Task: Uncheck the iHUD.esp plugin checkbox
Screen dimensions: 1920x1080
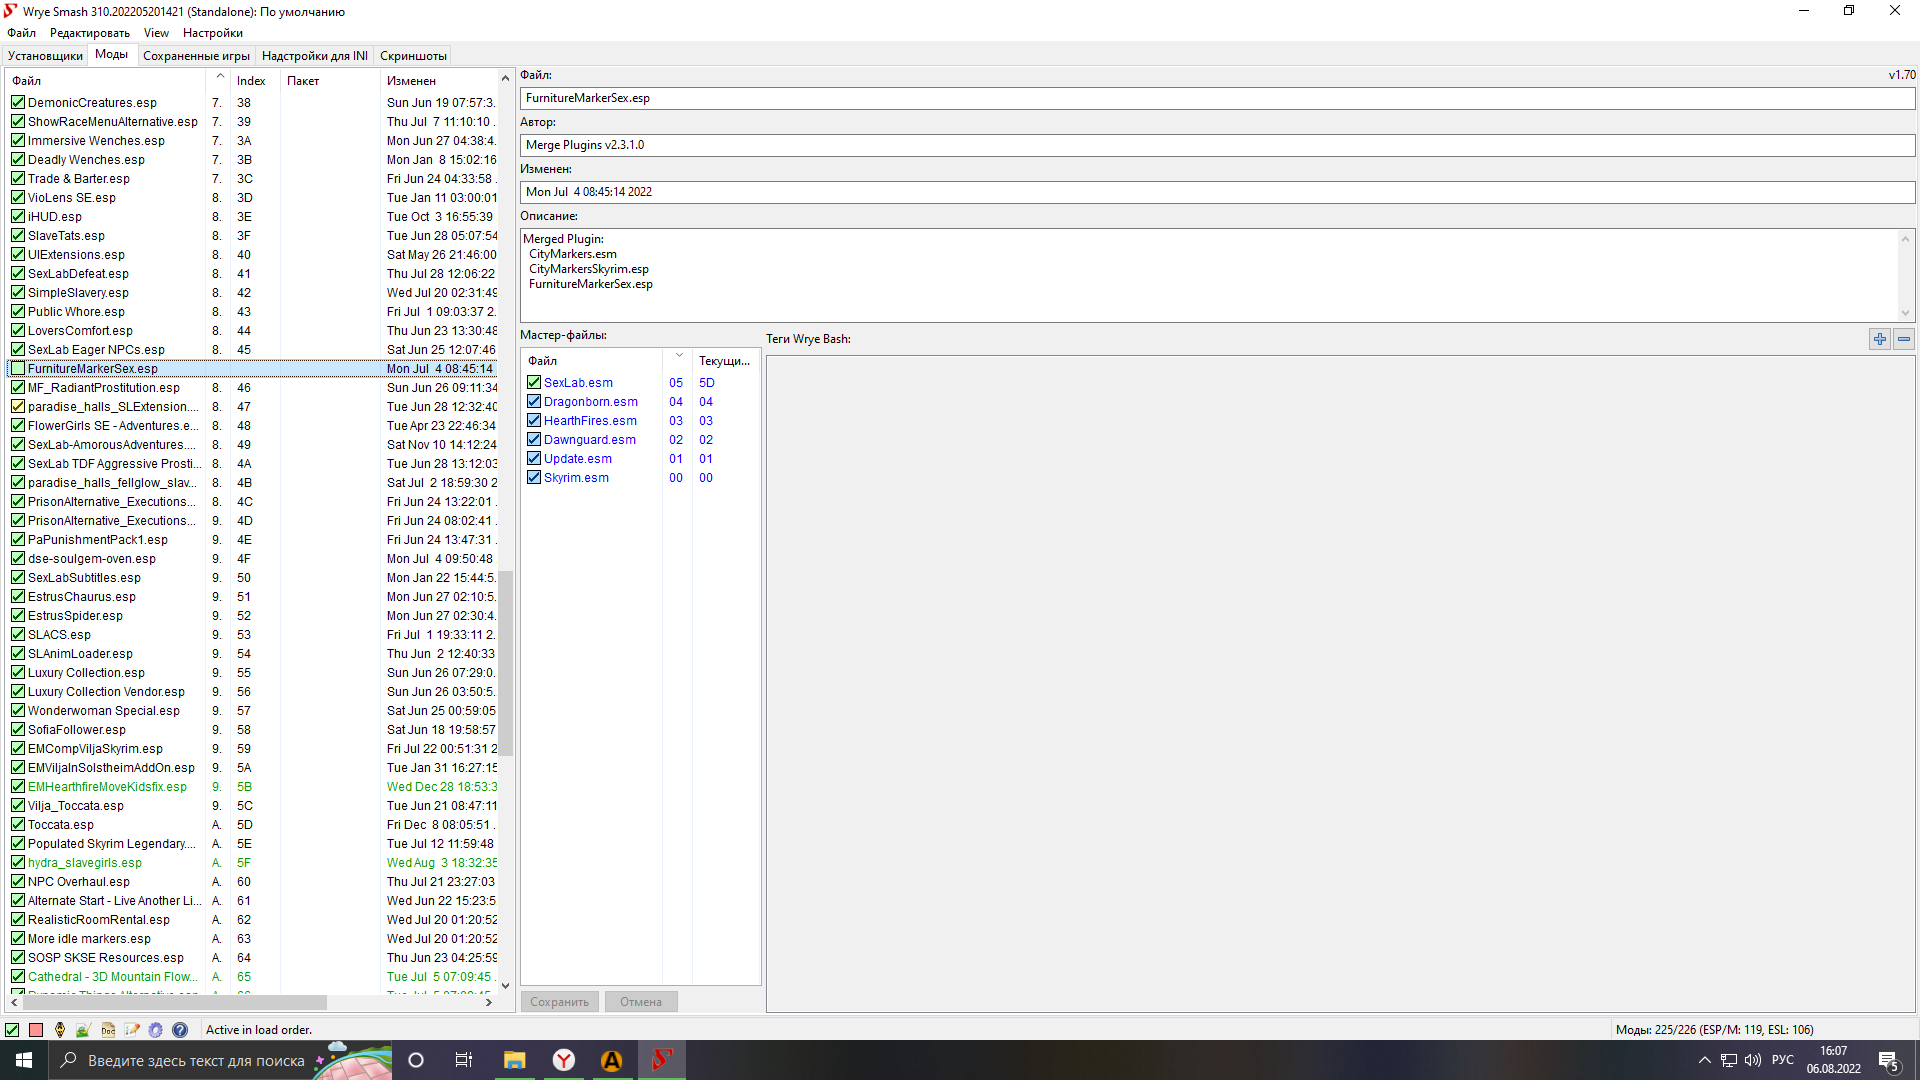Action: pyautogui.click(x=18, y=217)
